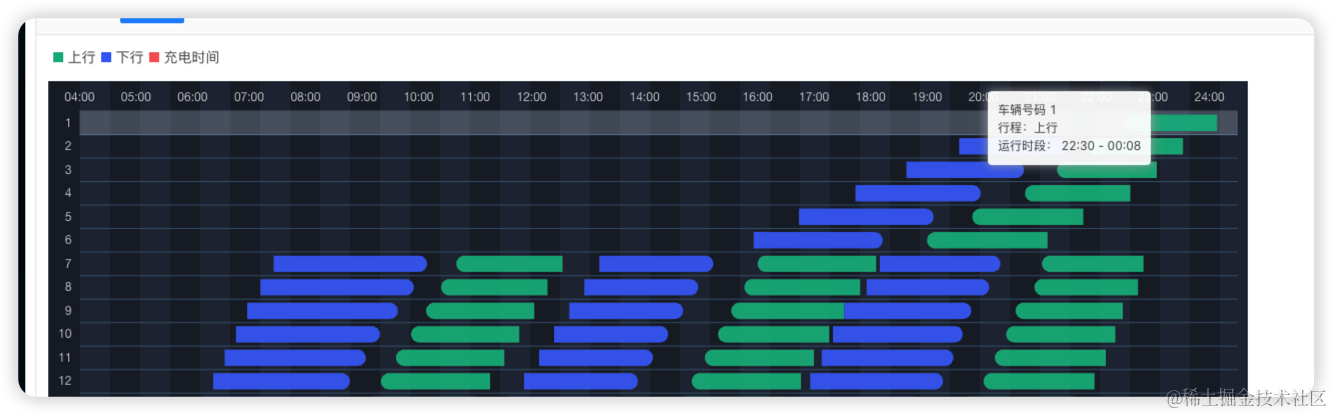Select vehicle row label 11

(x=65, y=358)
